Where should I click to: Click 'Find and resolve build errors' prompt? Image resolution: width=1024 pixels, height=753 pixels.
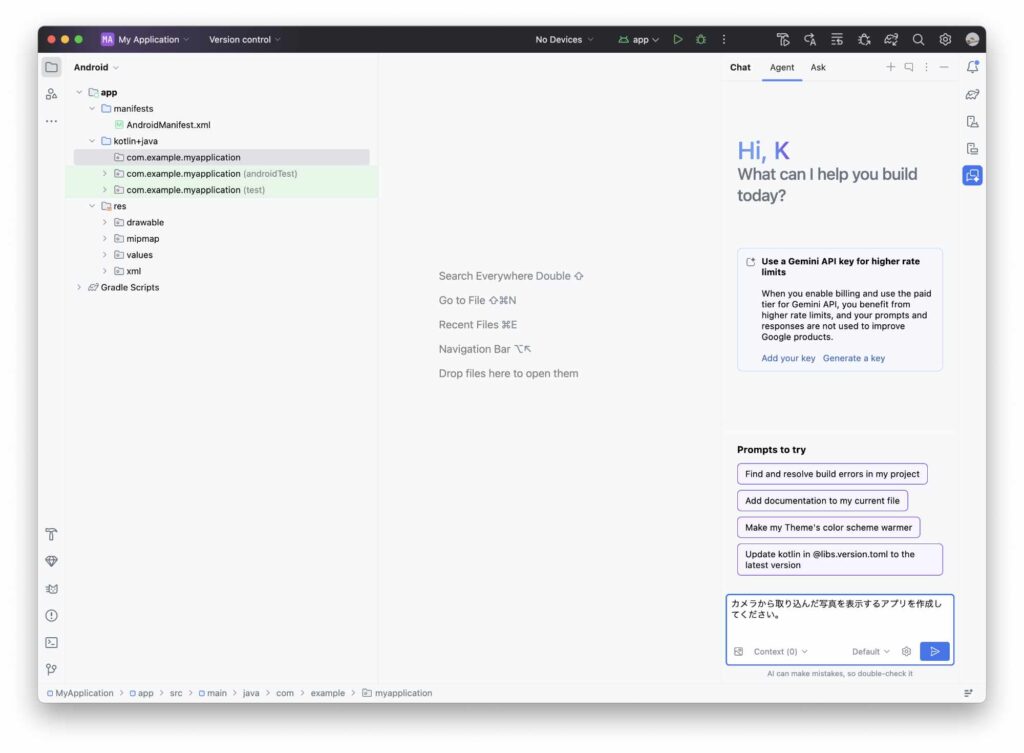point(832,474)
